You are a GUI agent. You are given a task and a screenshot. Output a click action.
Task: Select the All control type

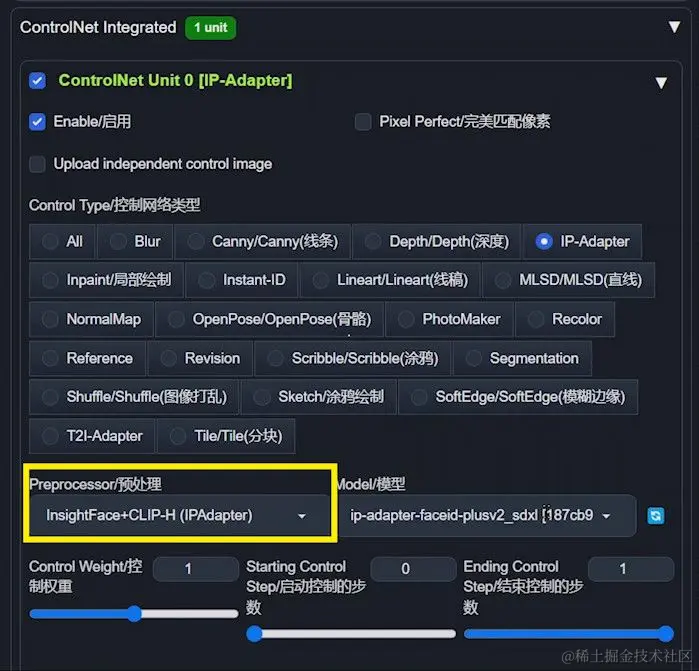[x=62, y=242]
